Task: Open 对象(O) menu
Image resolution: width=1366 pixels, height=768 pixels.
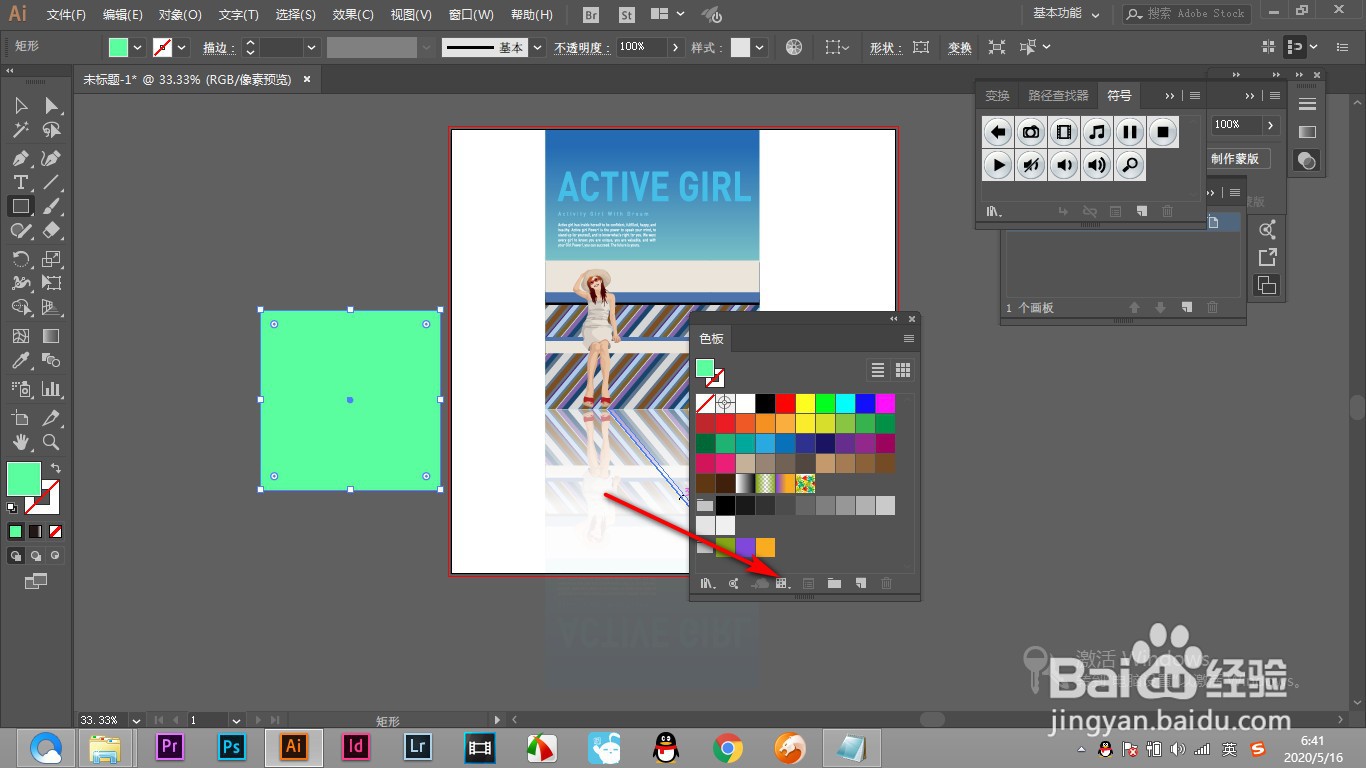Action: click(x=180, y=15)
